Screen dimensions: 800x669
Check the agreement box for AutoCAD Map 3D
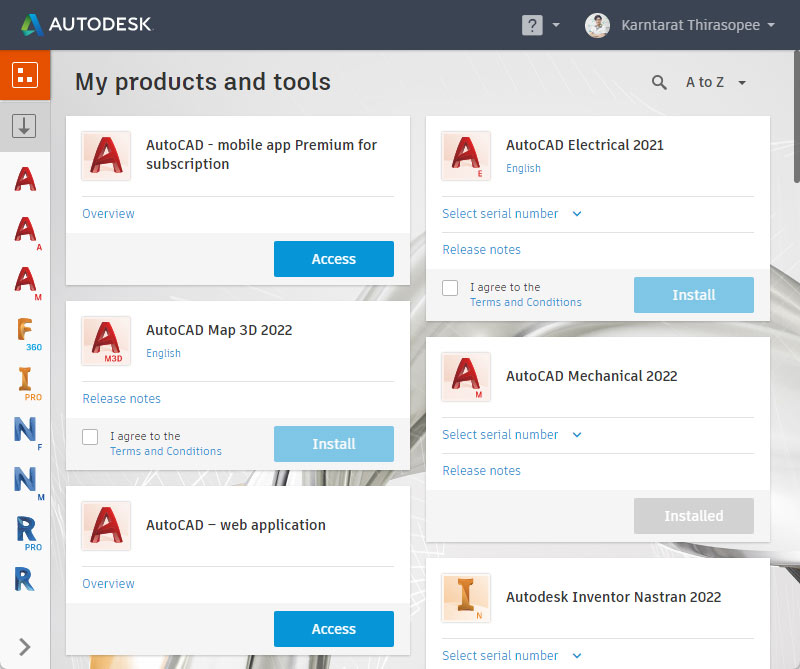tap(91, 437)
